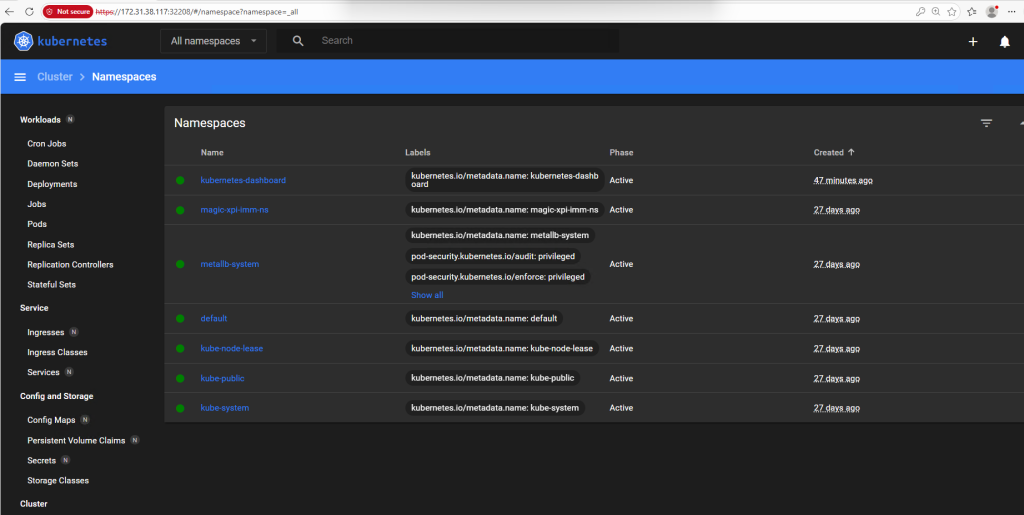Click the filter icon in Namespaces card
Screen dimensions: 1024x515
986,123
